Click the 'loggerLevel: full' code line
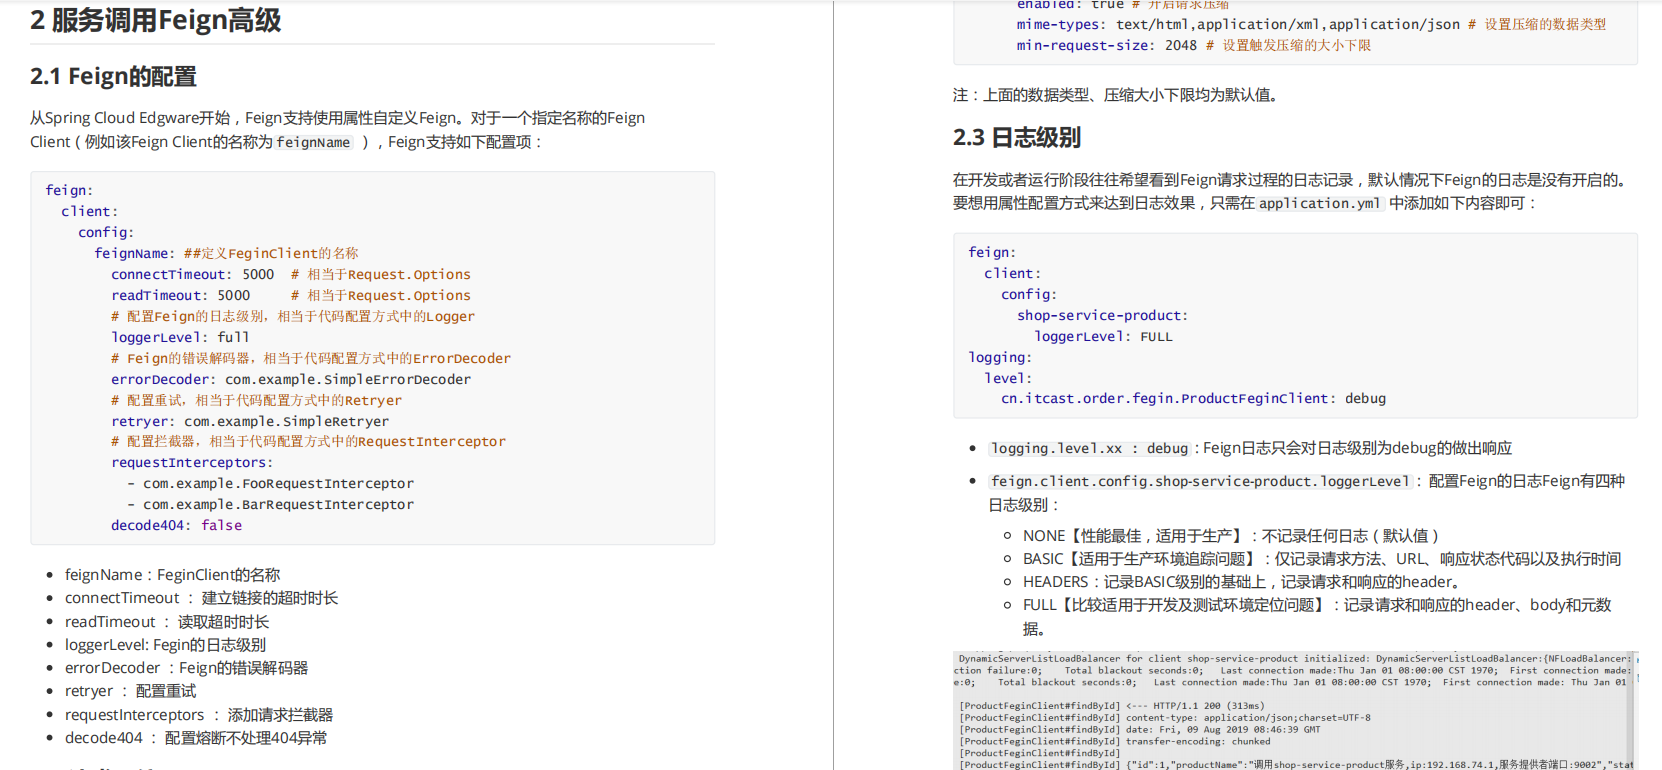Image resolution: width=1662 pixels, height=770 pixels. [180, 337]
